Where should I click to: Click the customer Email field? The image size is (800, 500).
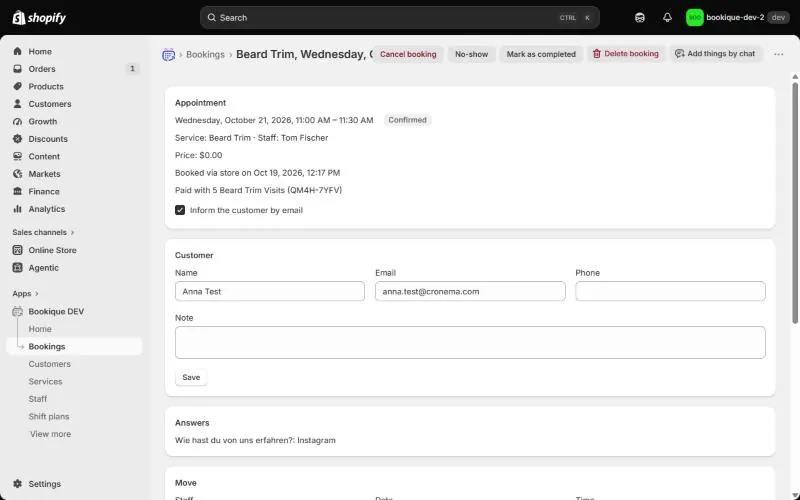470,291
